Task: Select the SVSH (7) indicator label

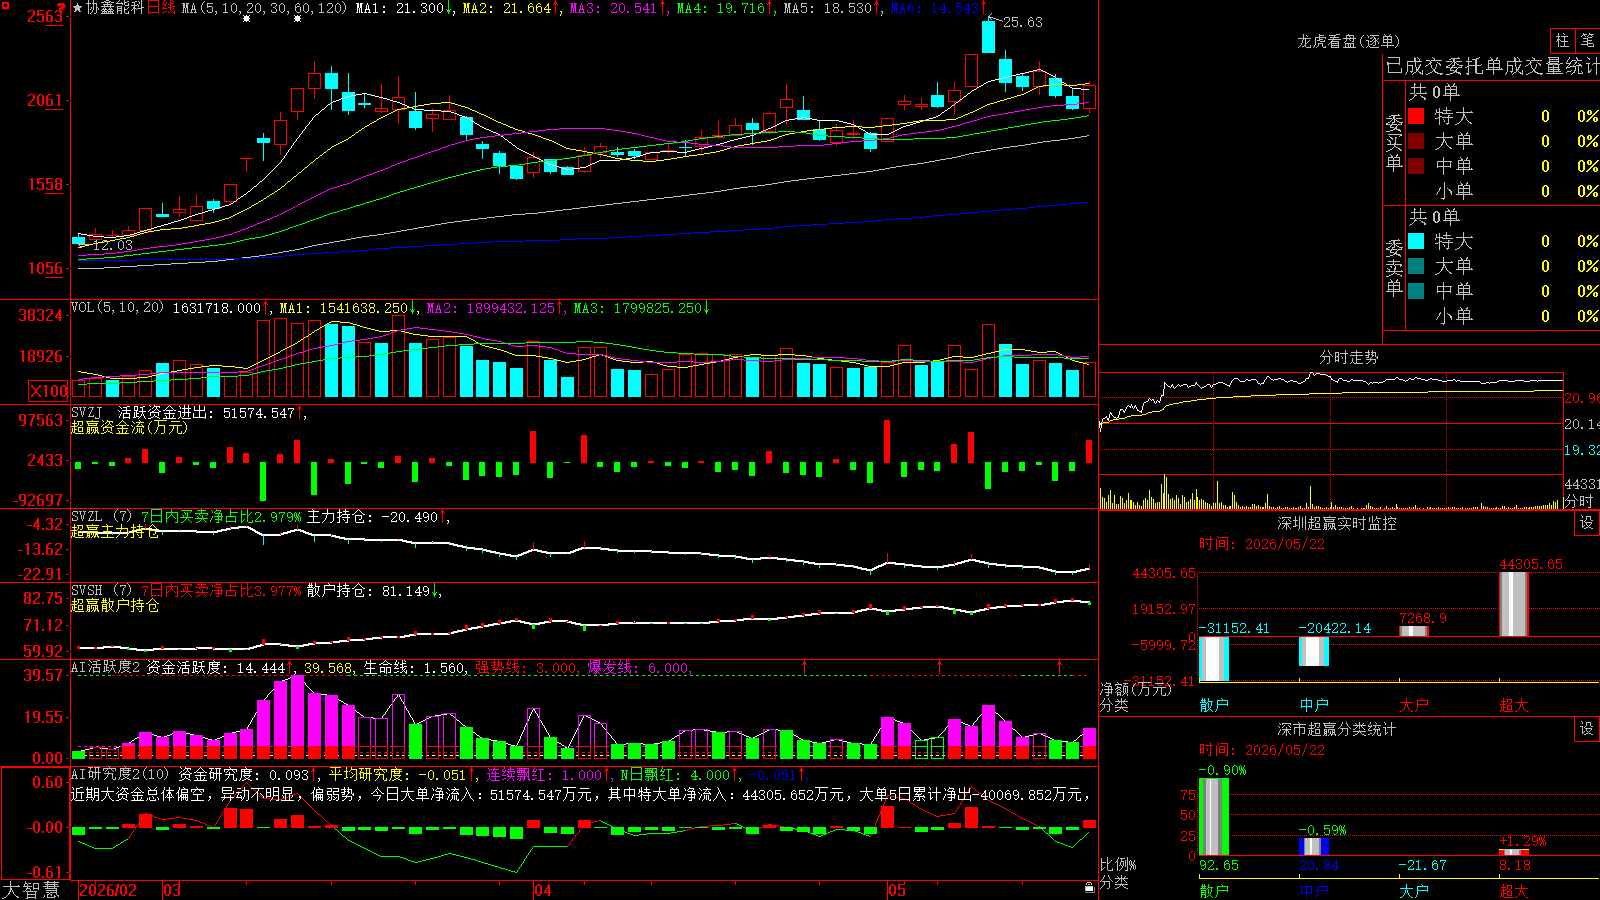Action: click(101, 591)
